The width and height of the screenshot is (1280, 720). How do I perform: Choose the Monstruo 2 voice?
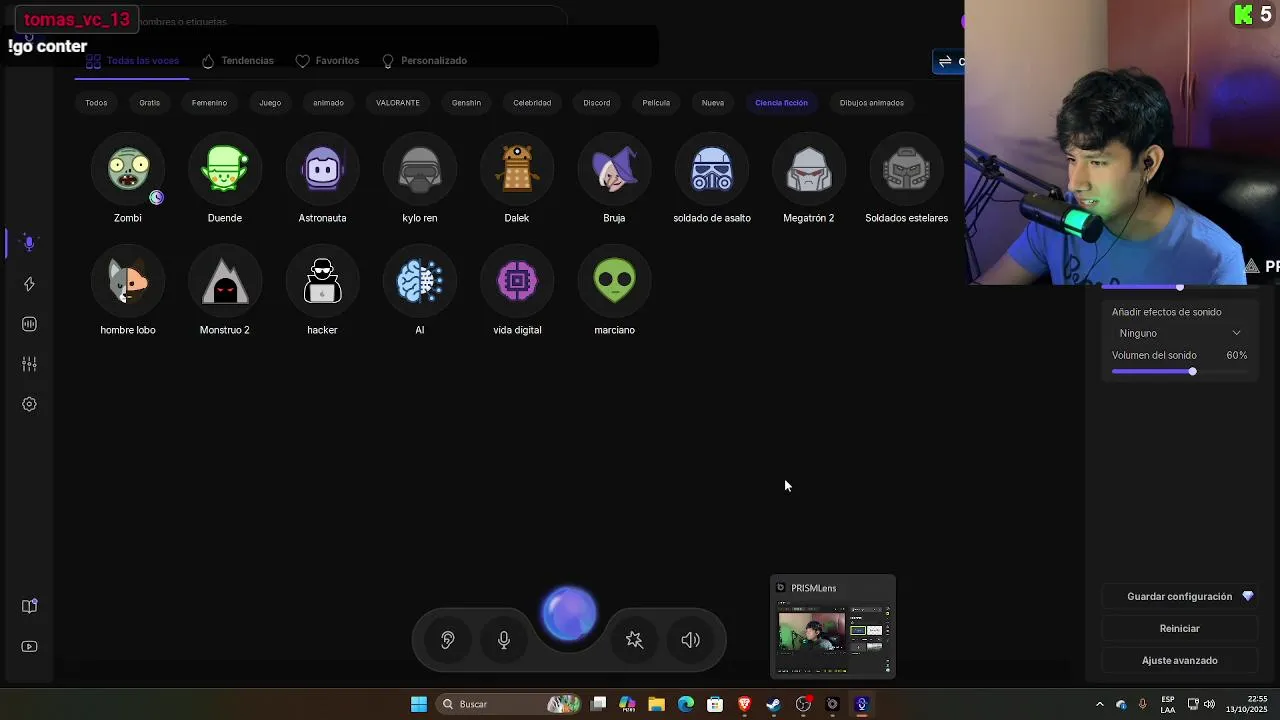coord(225,282)
